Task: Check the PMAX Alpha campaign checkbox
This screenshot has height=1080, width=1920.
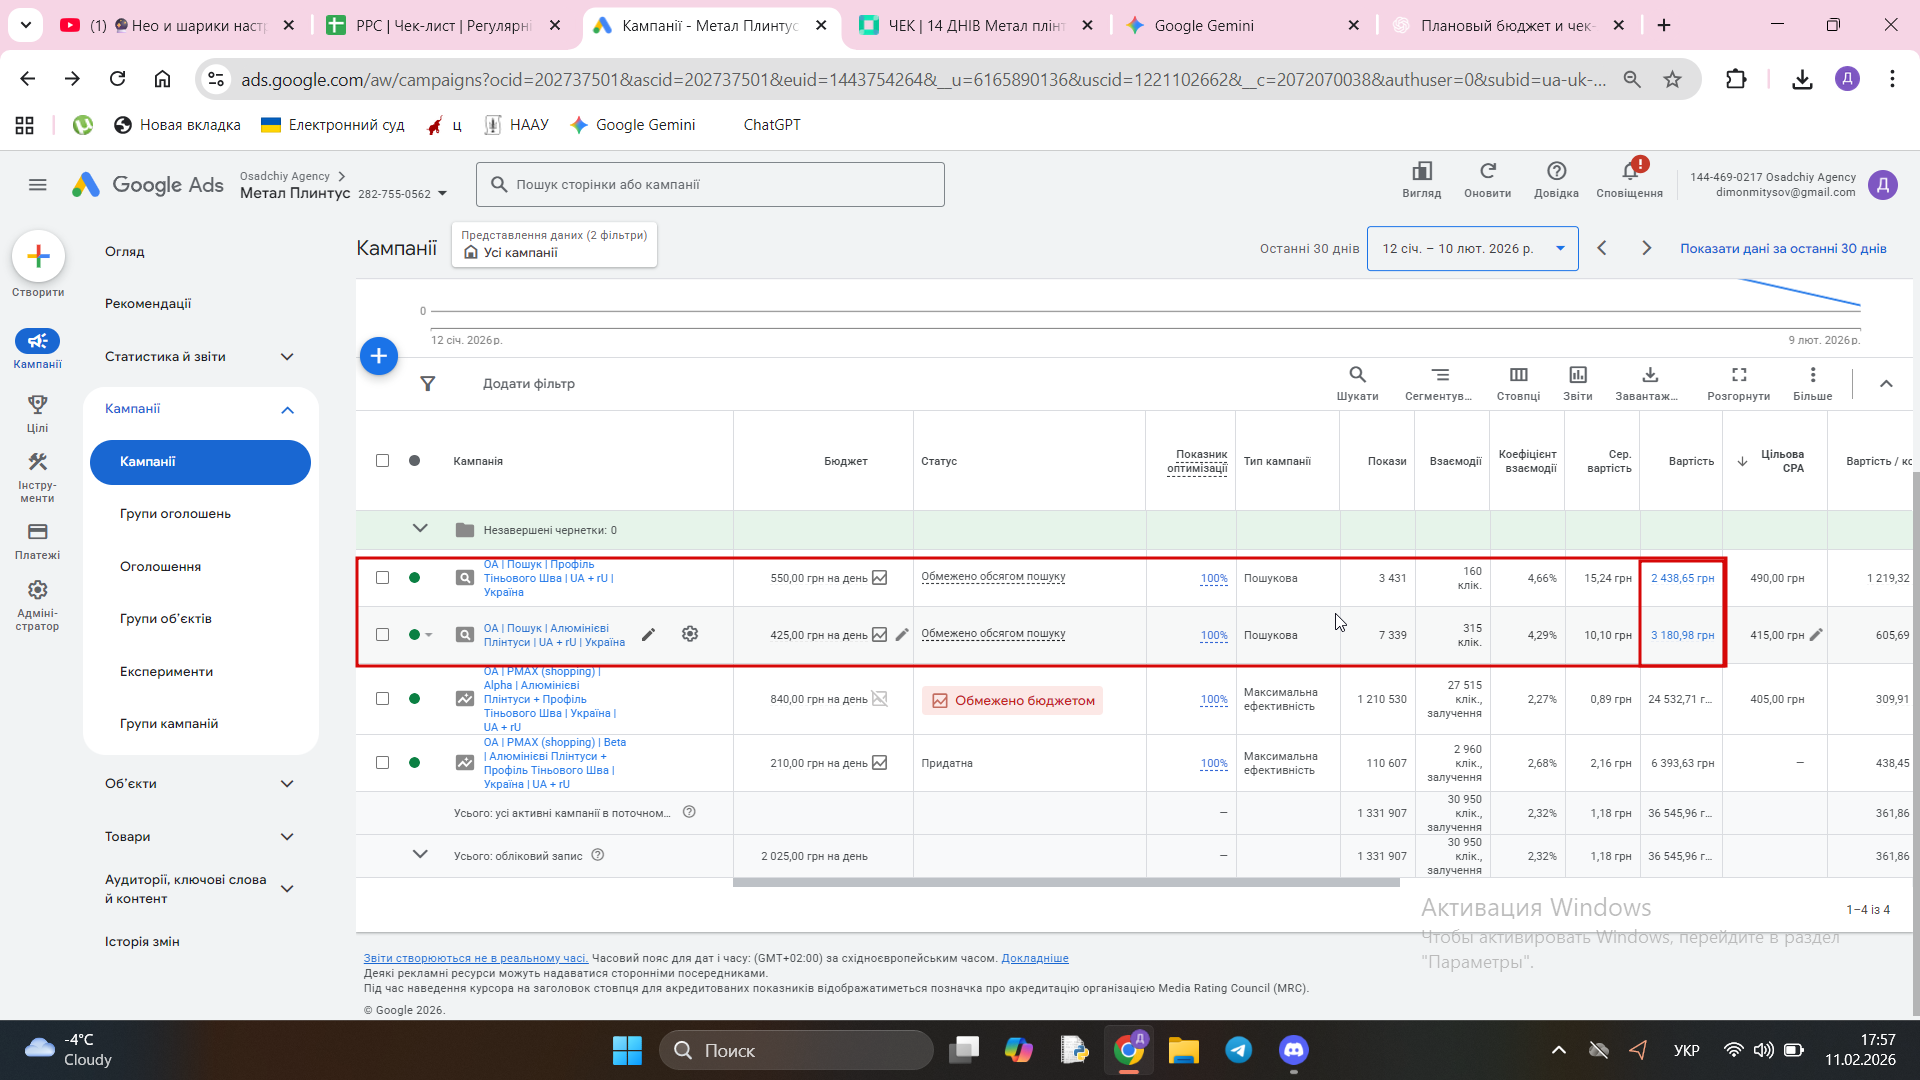Action: [382, 699]
